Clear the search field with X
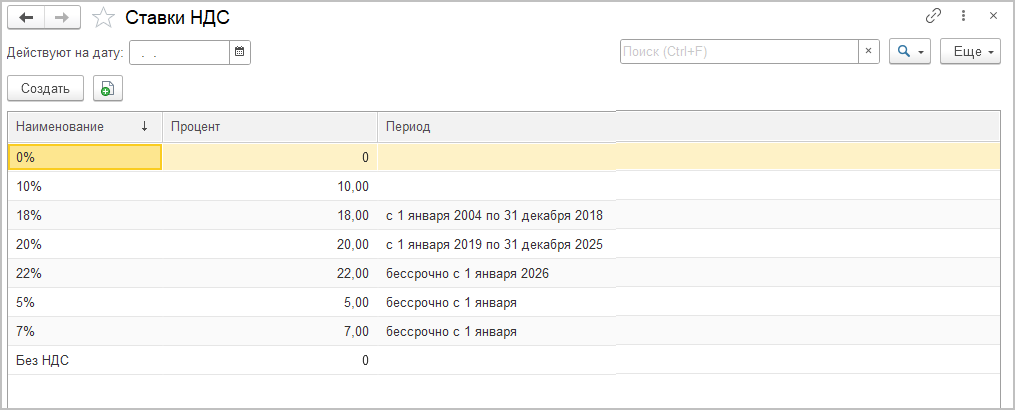 coord(869,52)
